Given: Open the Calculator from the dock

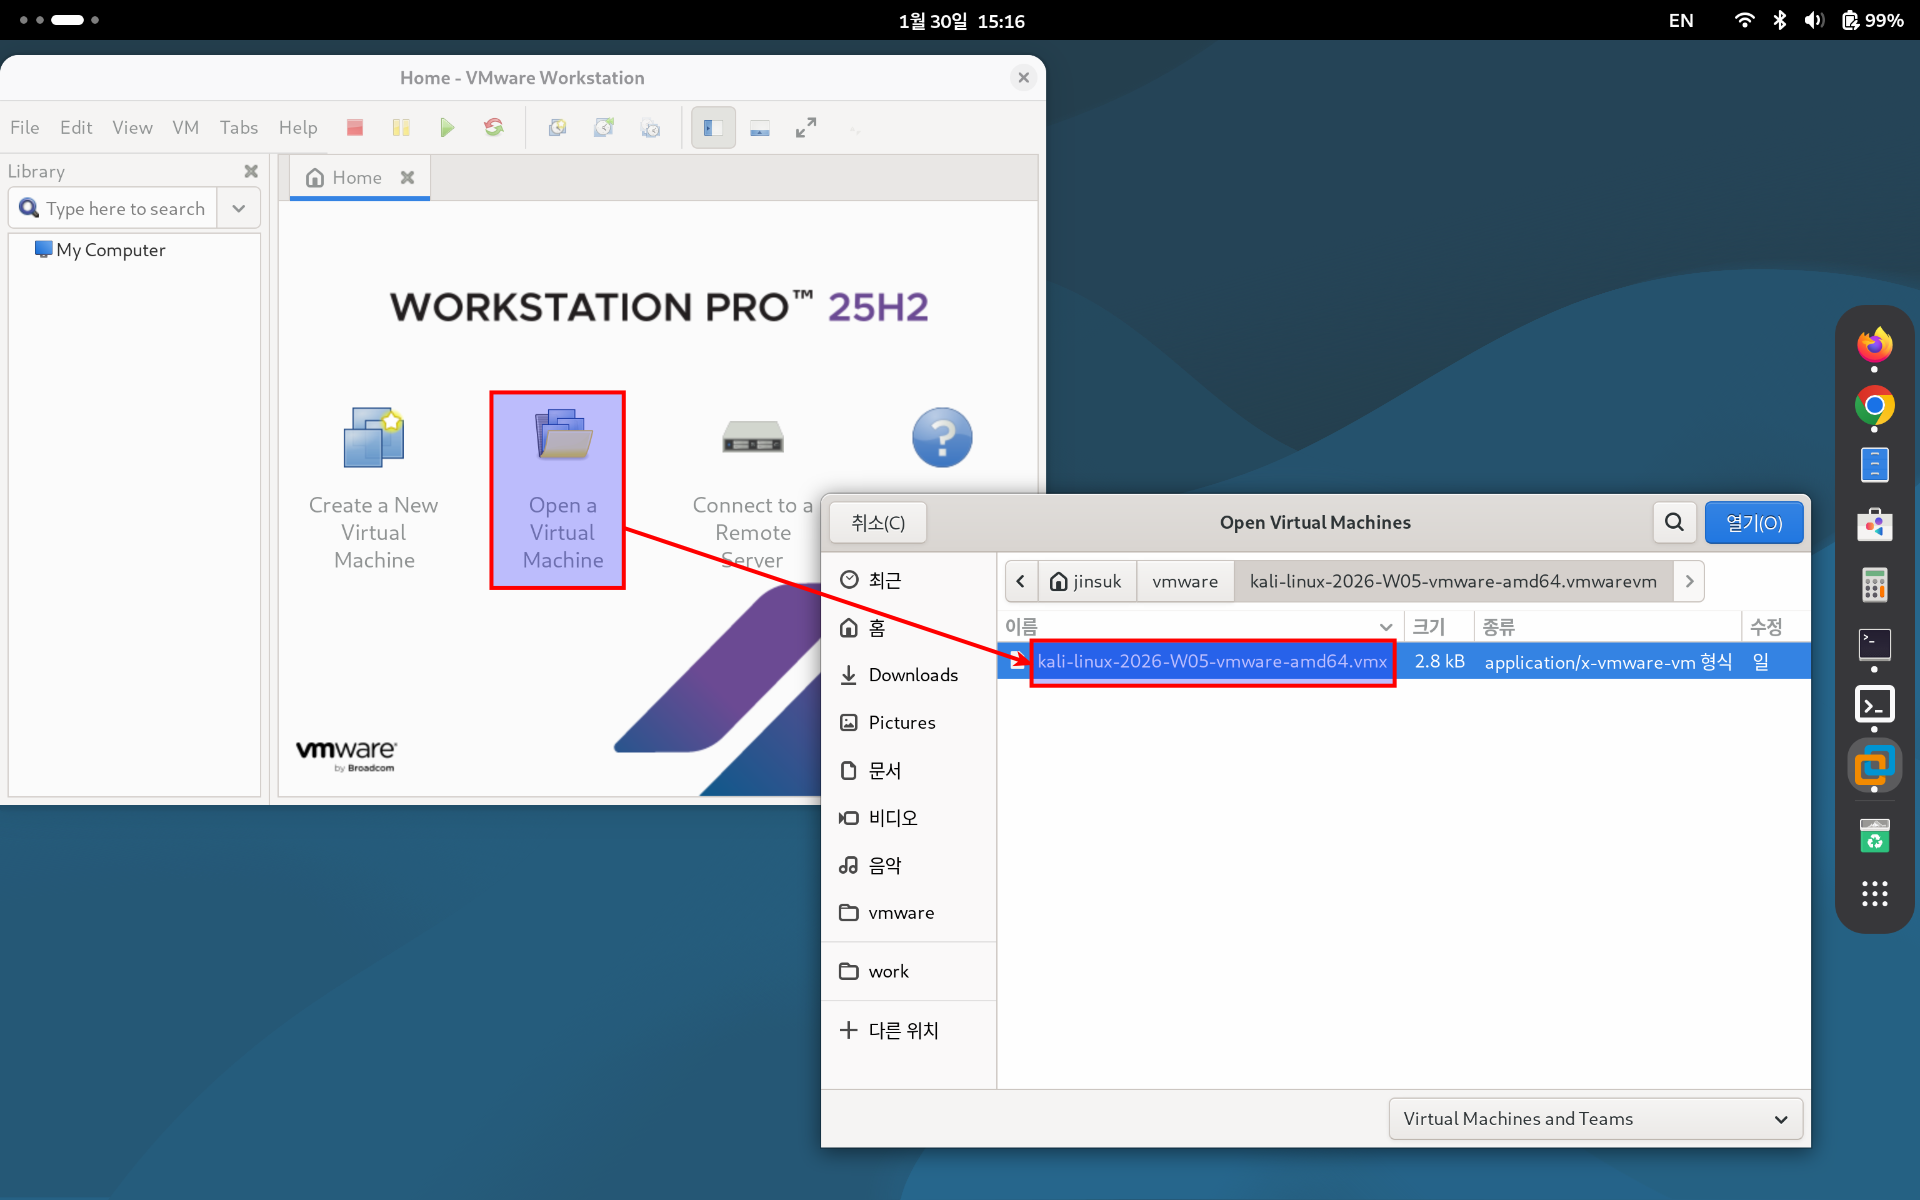Looking at the screenshot, I should pyautogui.click(x=1875, y=584).
